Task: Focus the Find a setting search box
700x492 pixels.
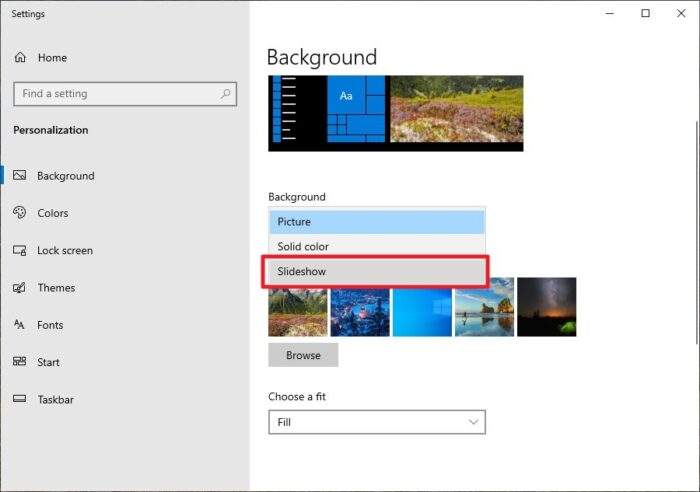Action: click(125, 94)
